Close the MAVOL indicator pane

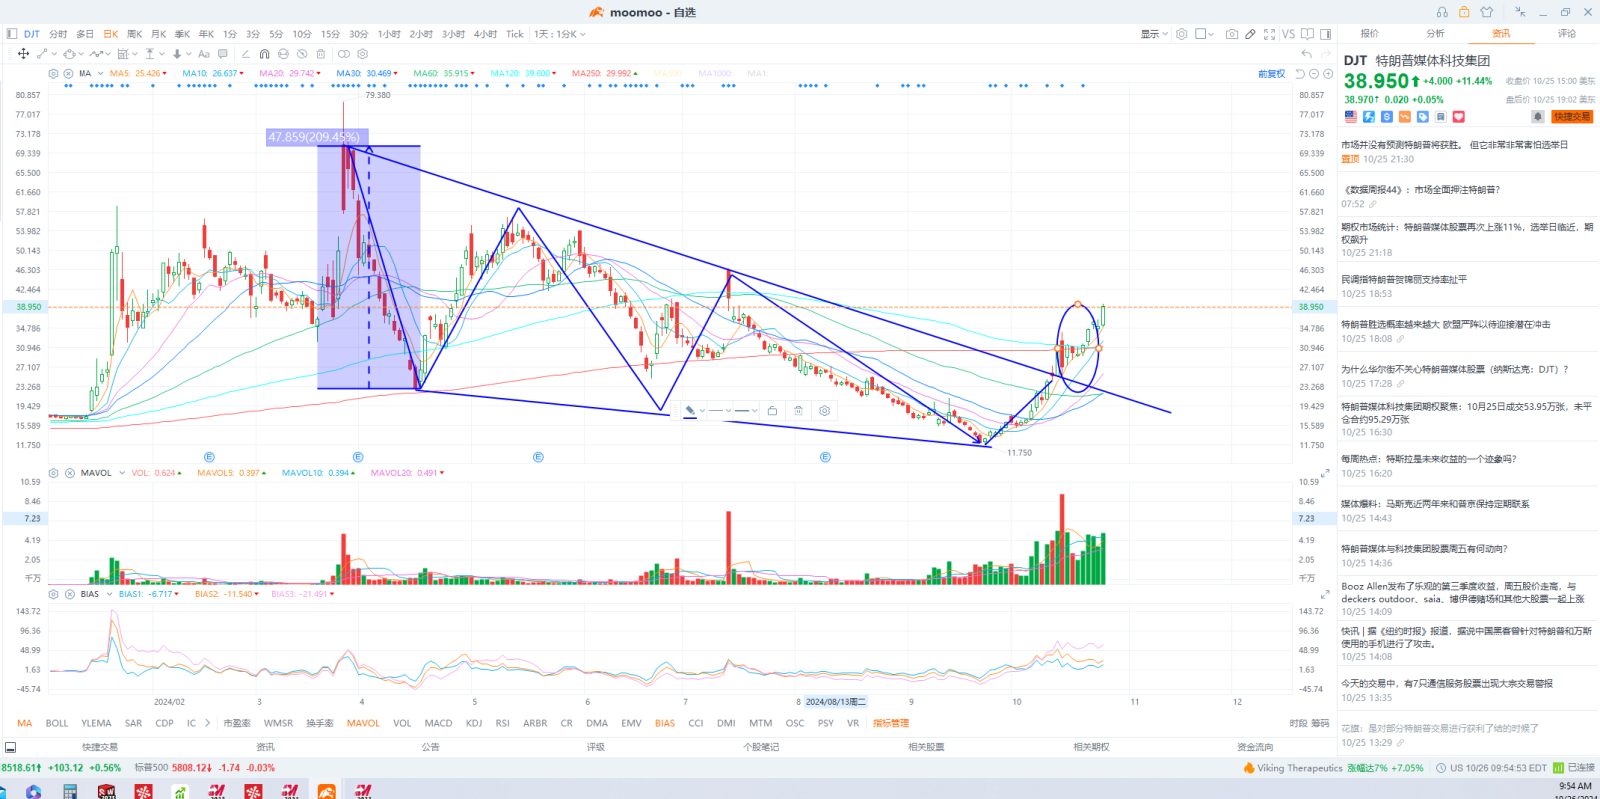point(70,473)
